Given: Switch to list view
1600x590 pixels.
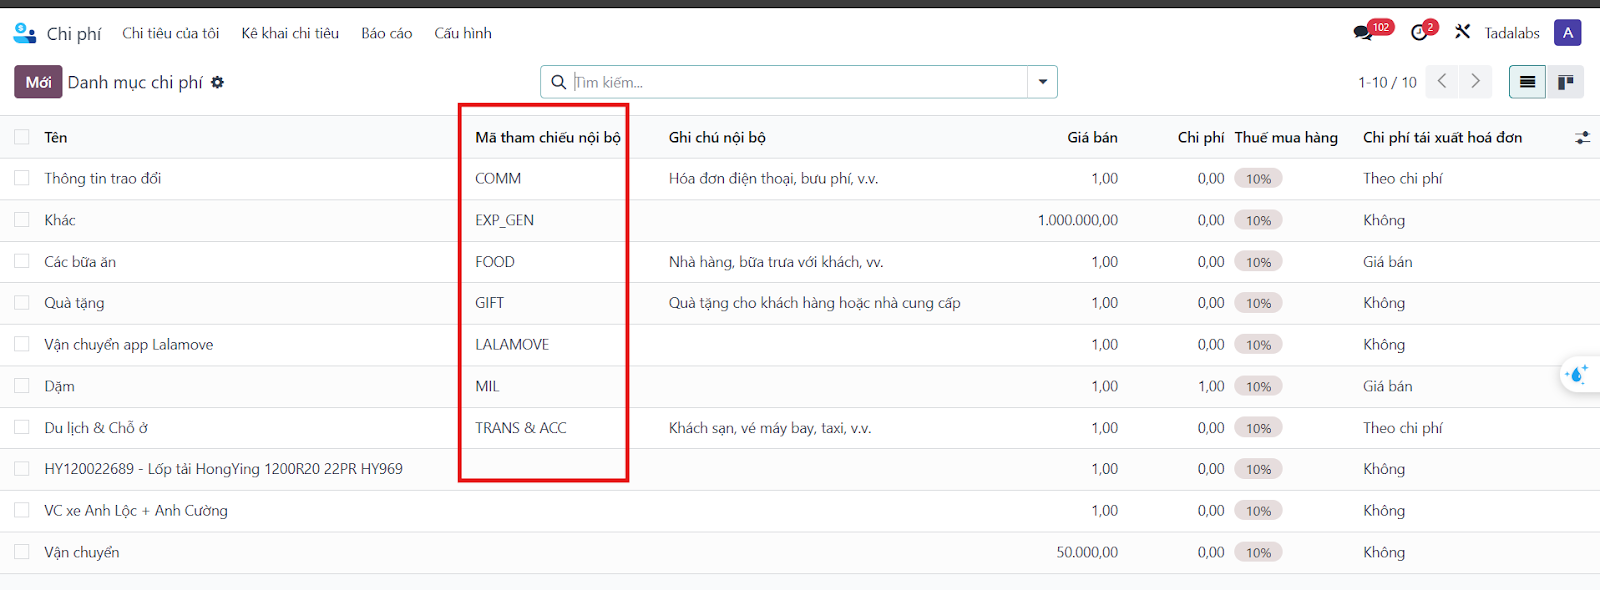Looking at the screenshot, I should point(1527,82).
